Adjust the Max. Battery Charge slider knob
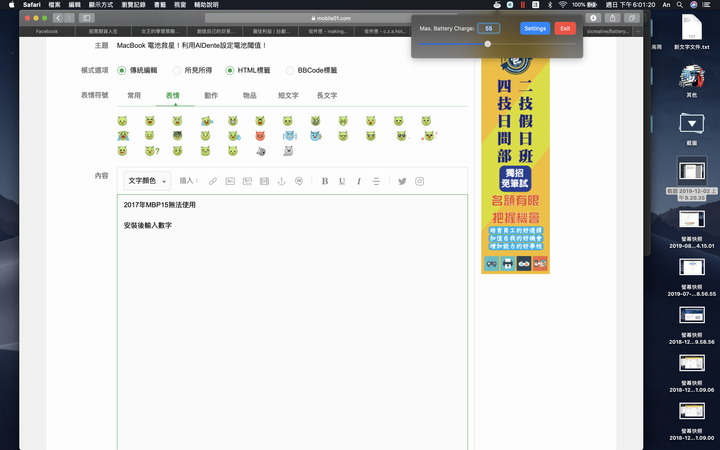This screenshot has width=720, height=450. [x=488, y=44]
